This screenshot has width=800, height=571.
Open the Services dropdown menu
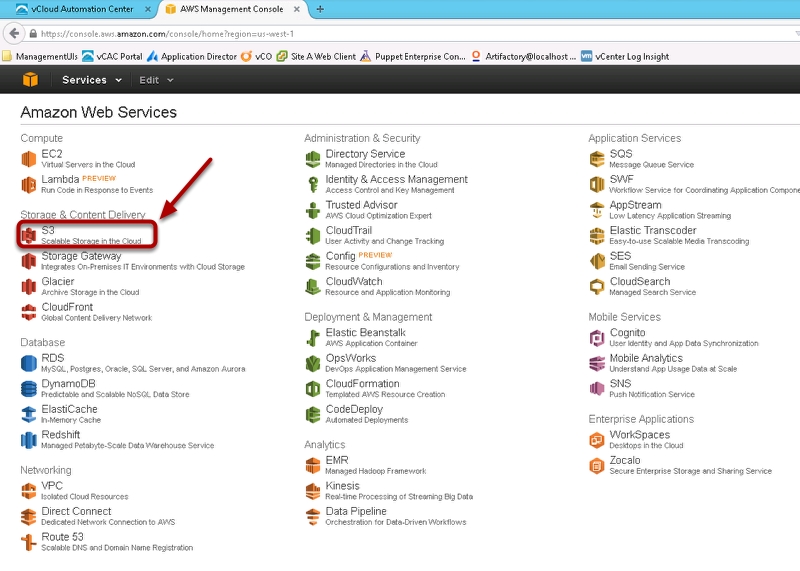point(92,80)
